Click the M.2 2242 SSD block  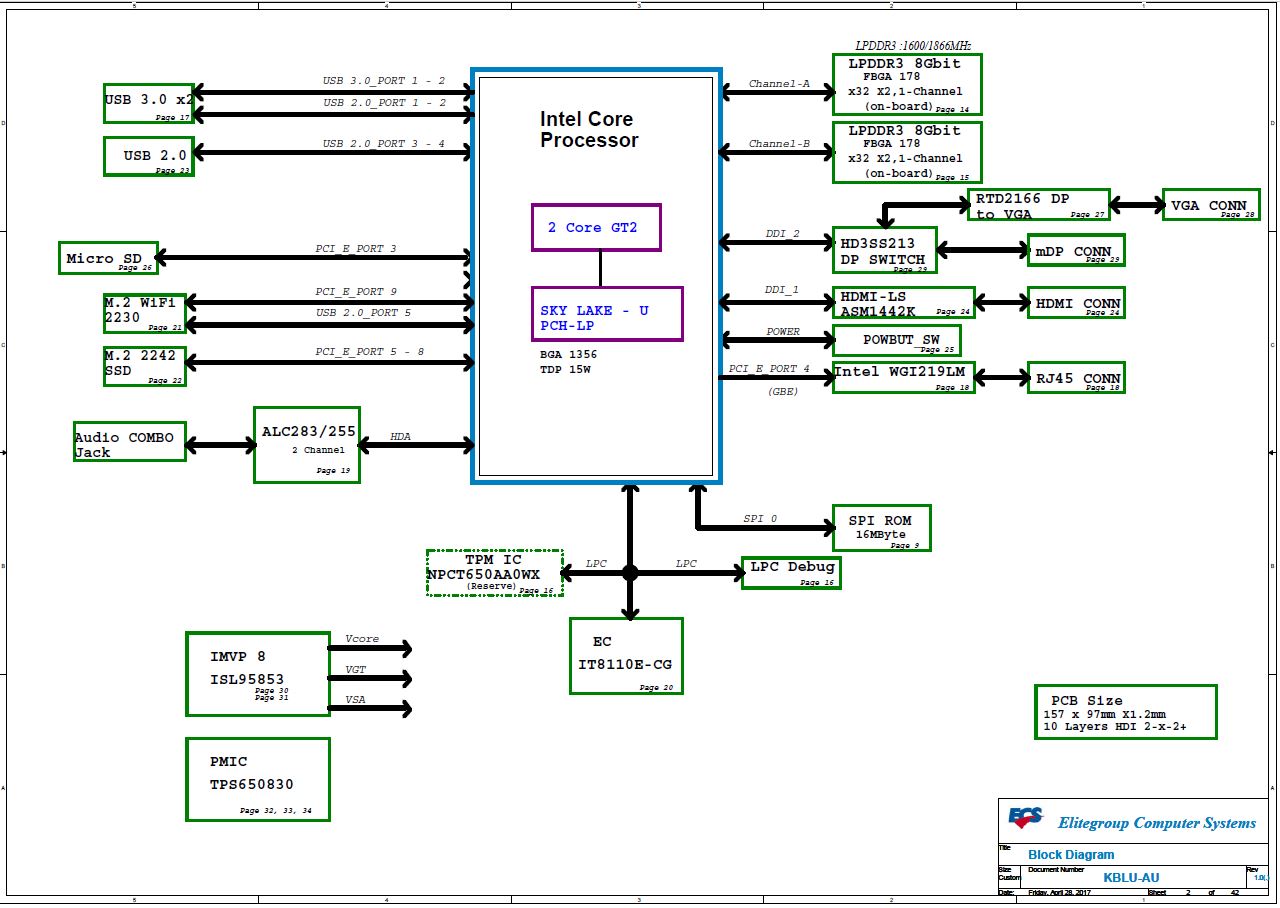(144, 366)
